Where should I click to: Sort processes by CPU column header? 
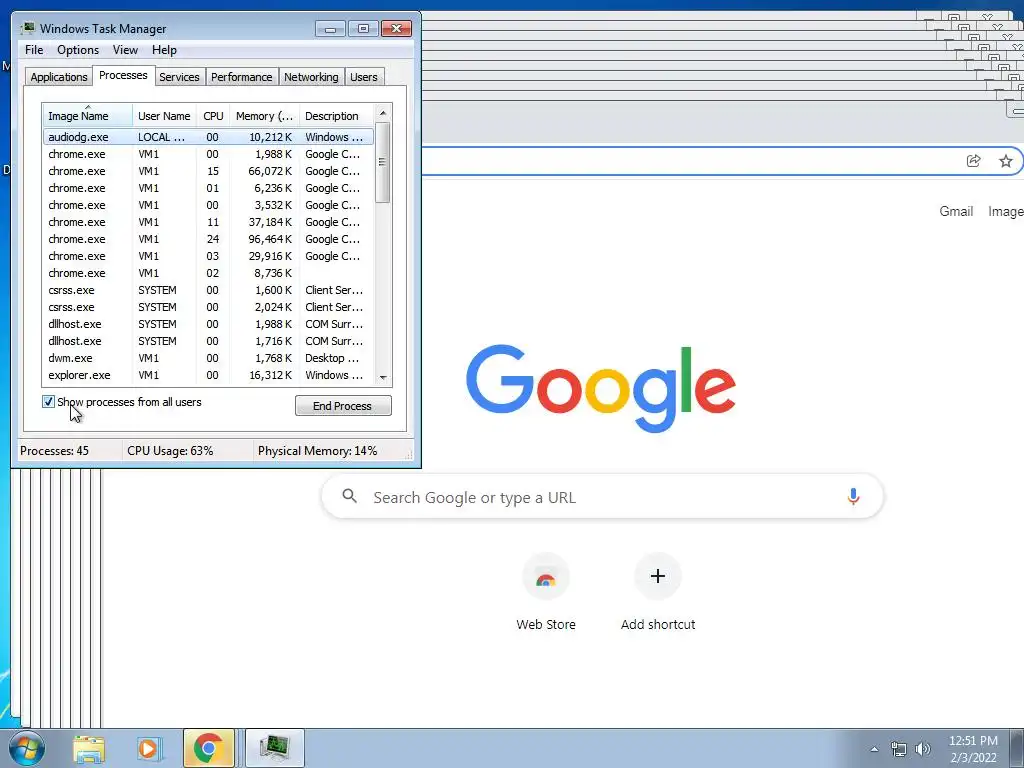tap(213, 116)
